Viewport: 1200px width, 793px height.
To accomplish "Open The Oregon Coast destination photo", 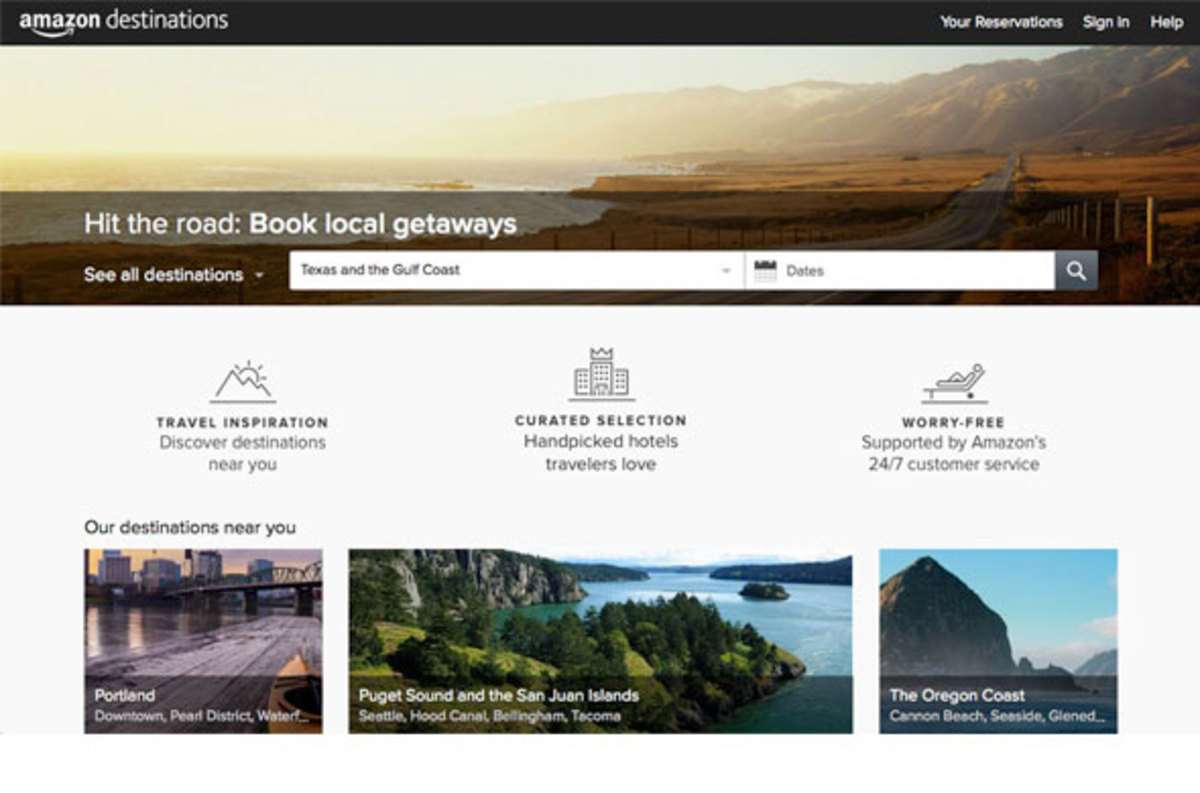I will (x=997, y=640).
